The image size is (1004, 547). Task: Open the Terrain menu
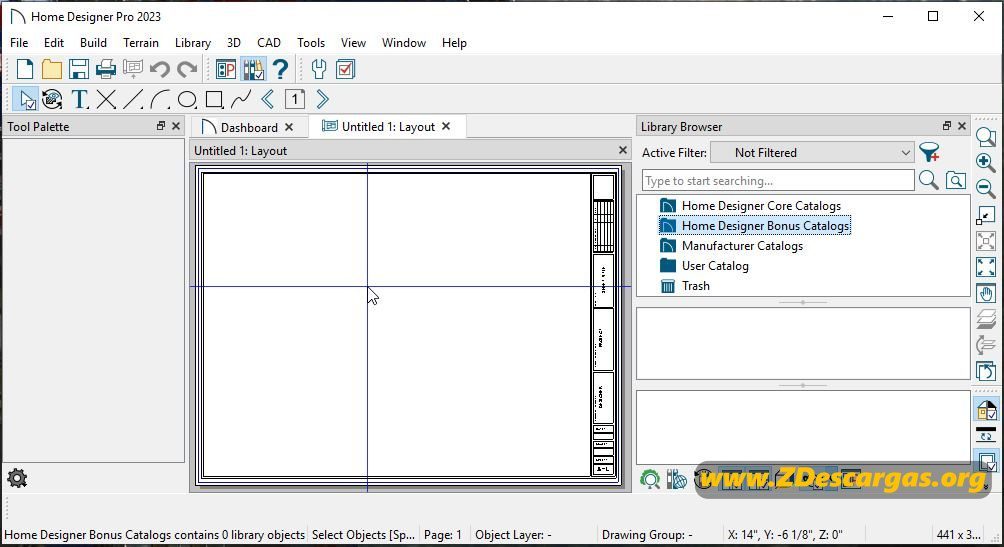coord(141,42)
